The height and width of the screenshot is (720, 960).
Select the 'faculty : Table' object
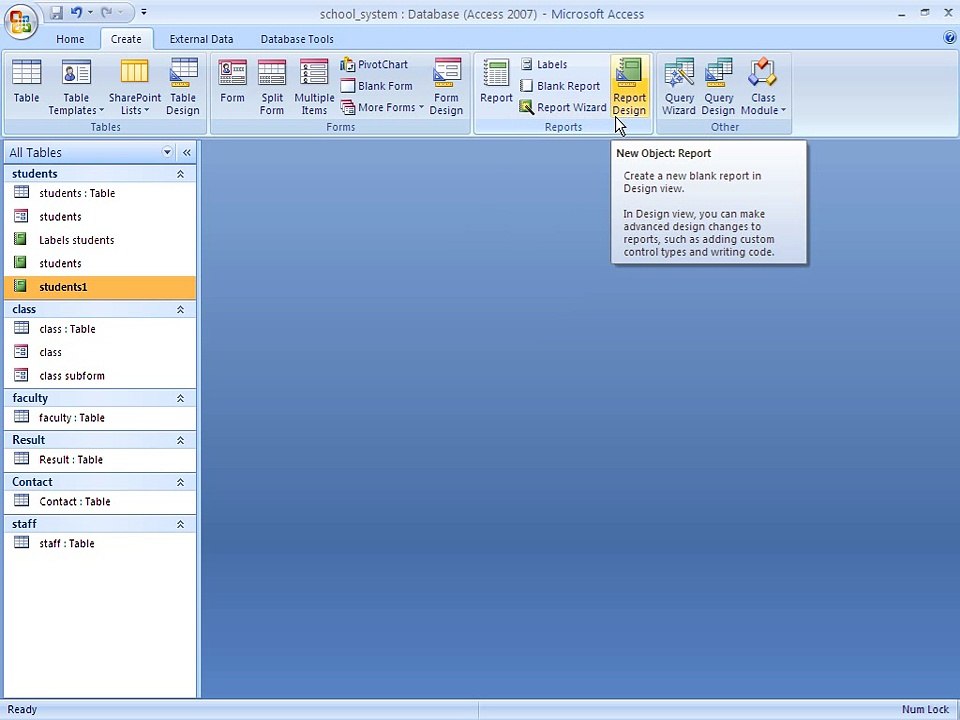pos(100,418)
